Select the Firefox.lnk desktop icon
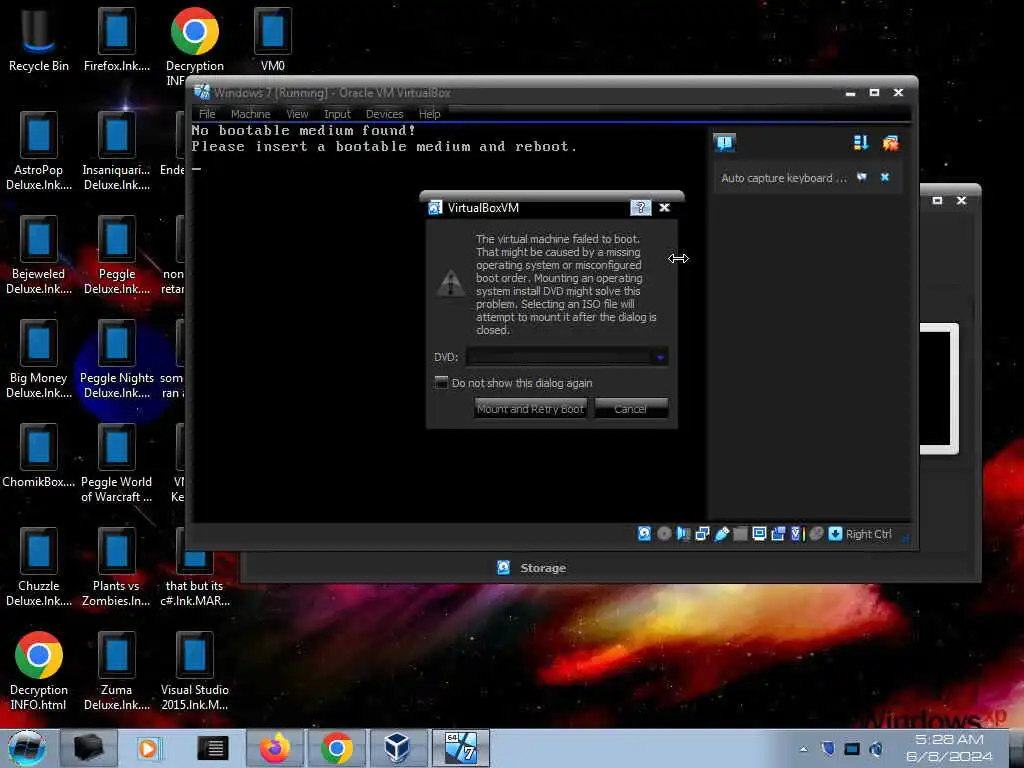 [x=117, y=39]
